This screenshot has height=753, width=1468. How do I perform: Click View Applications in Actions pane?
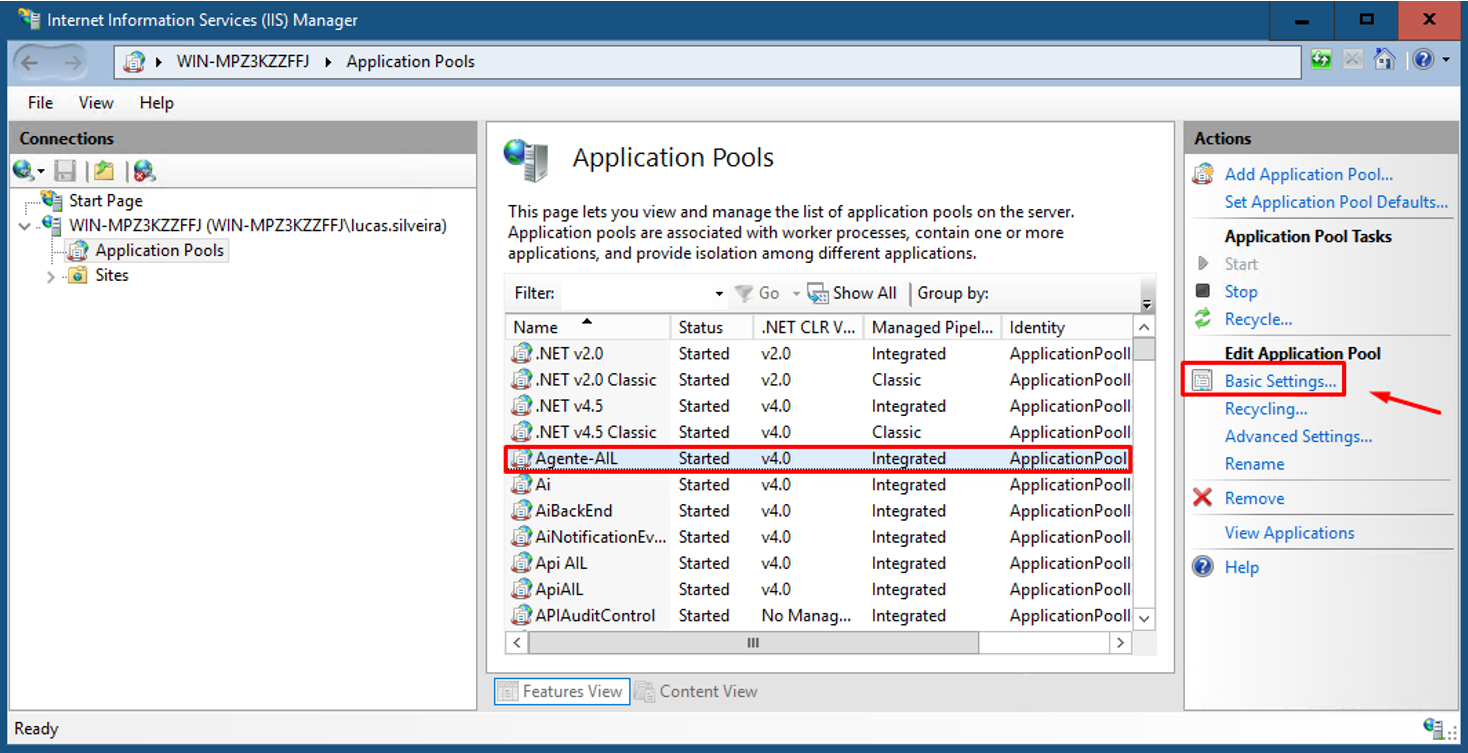1289,533
